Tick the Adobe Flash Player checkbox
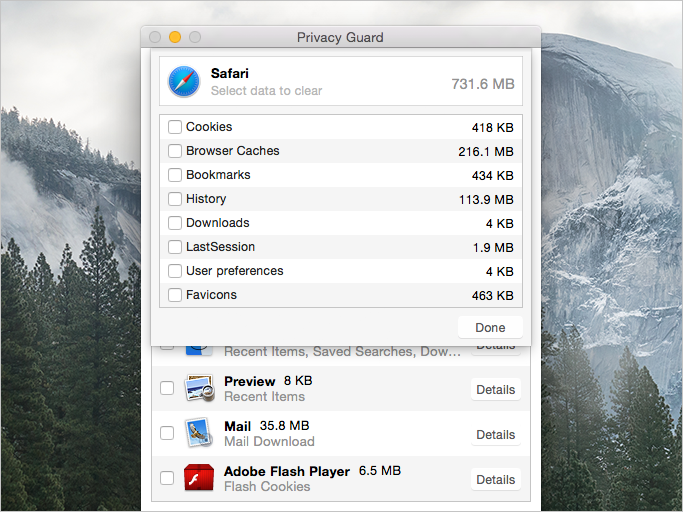 (167, 478)
